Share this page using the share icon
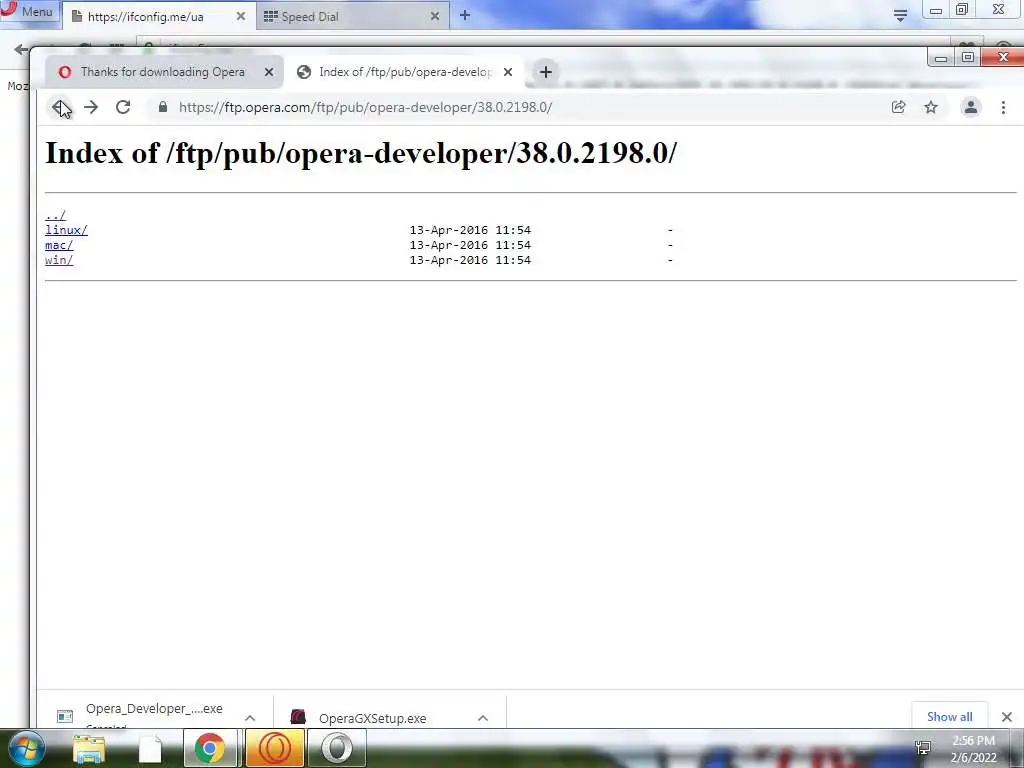 (x=899, y=107)
